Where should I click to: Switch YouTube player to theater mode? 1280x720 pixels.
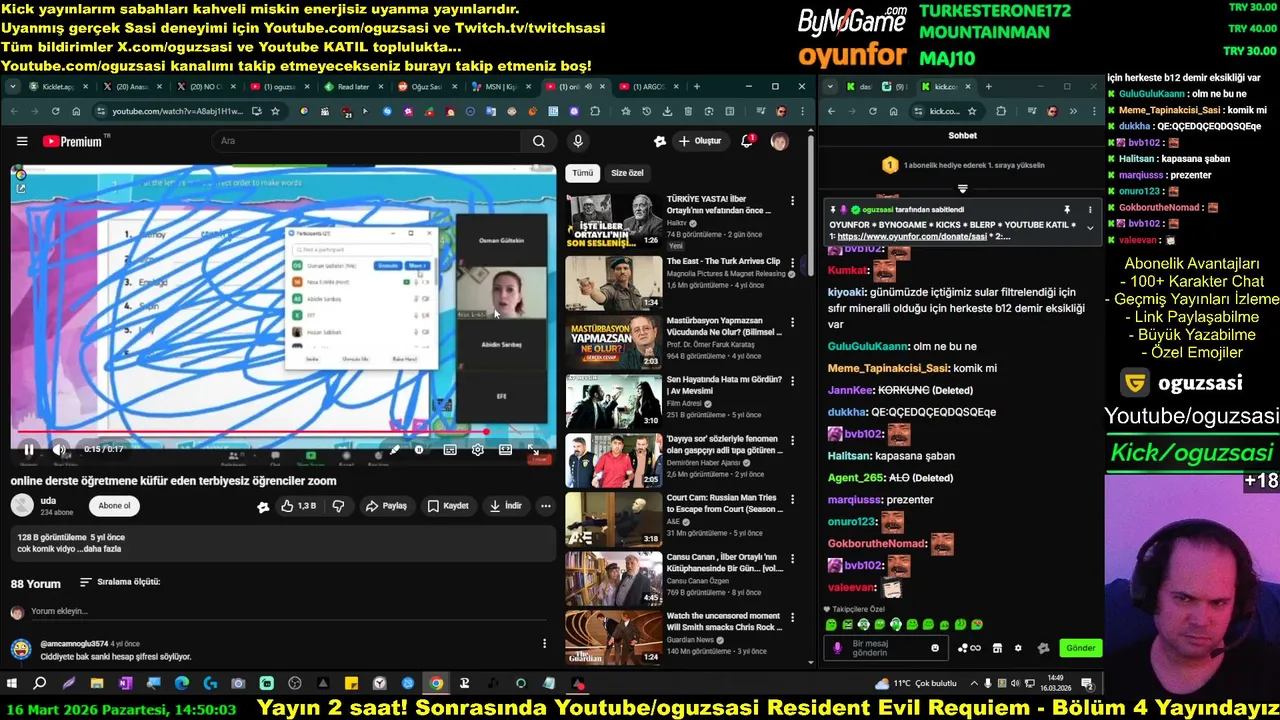point(506,450)
